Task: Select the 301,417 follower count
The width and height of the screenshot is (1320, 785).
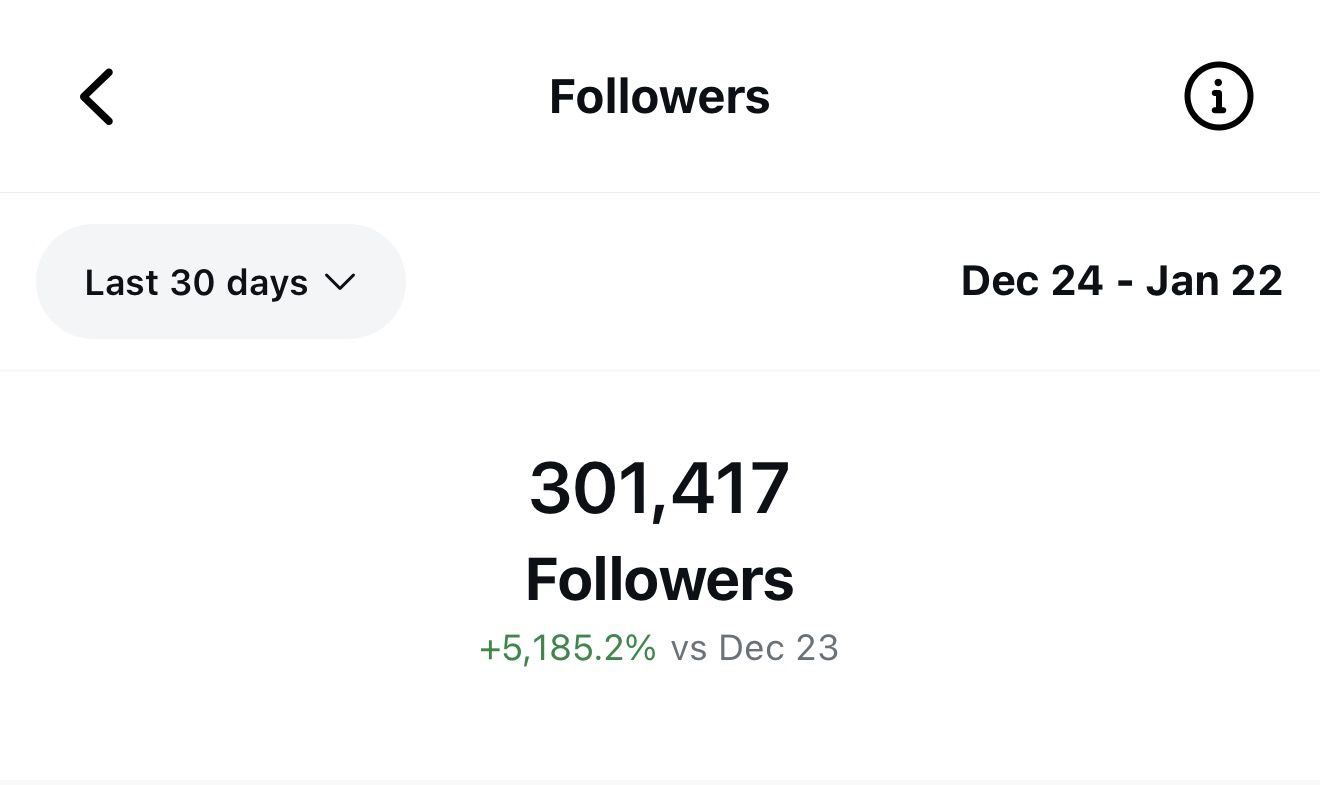Action: 658,487
